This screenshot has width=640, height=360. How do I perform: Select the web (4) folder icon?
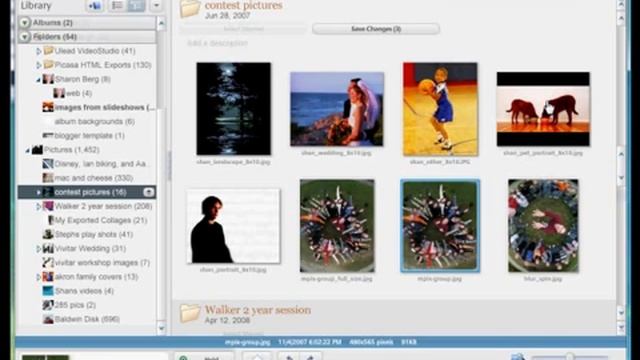[x=59, y=93]
